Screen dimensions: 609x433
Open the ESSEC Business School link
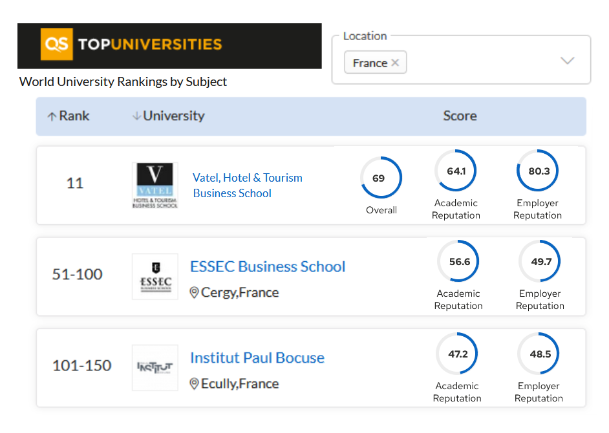(268, 267)
